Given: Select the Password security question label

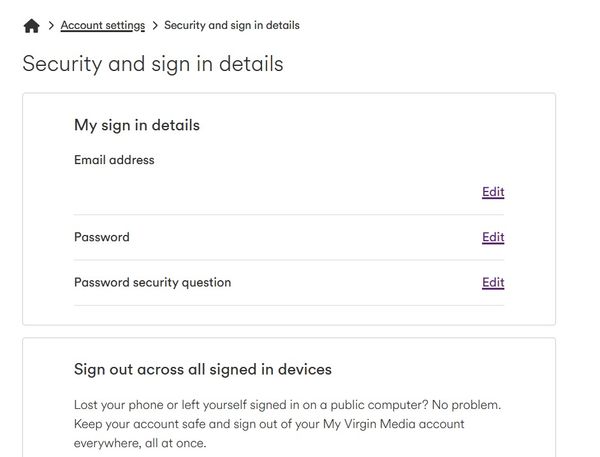Looking at the screenshot, I should [153, 282].
